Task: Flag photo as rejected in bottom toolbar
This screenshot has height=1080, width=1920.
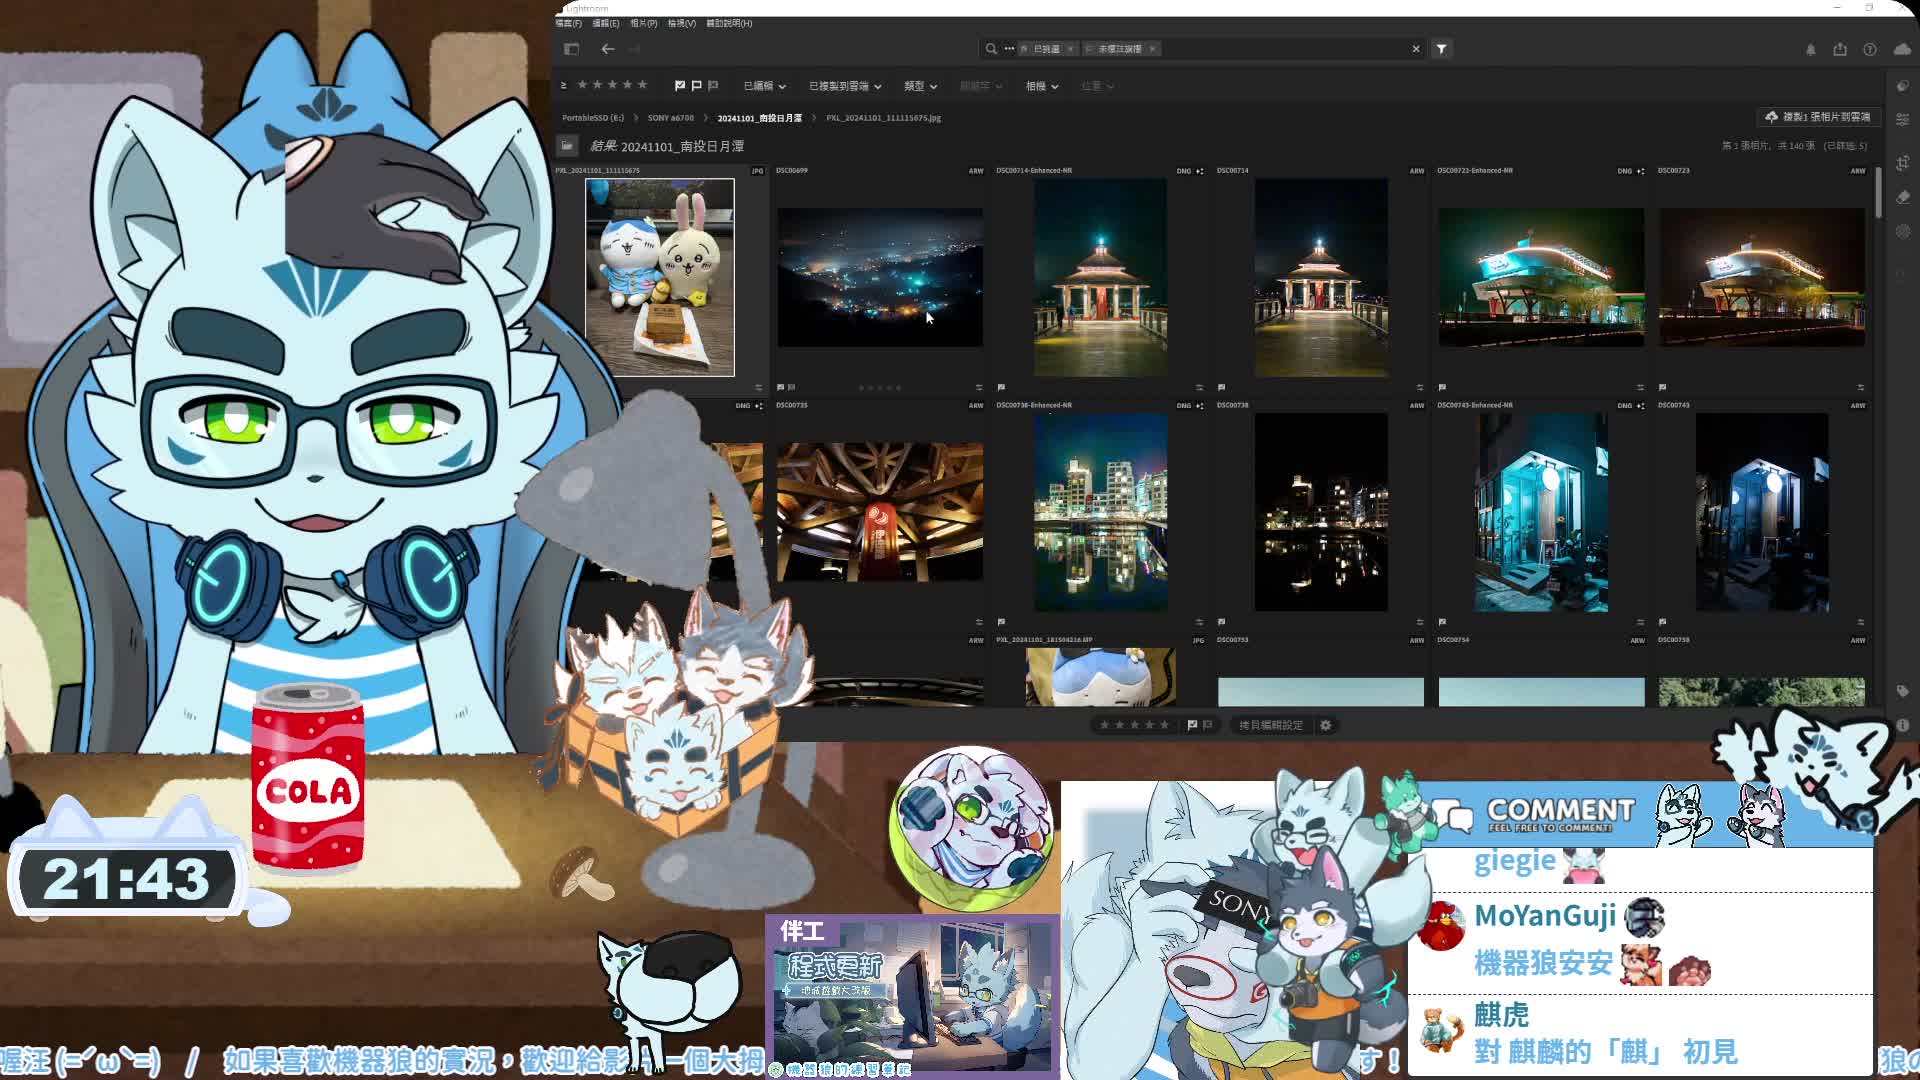Action: tap(1207, 725)
